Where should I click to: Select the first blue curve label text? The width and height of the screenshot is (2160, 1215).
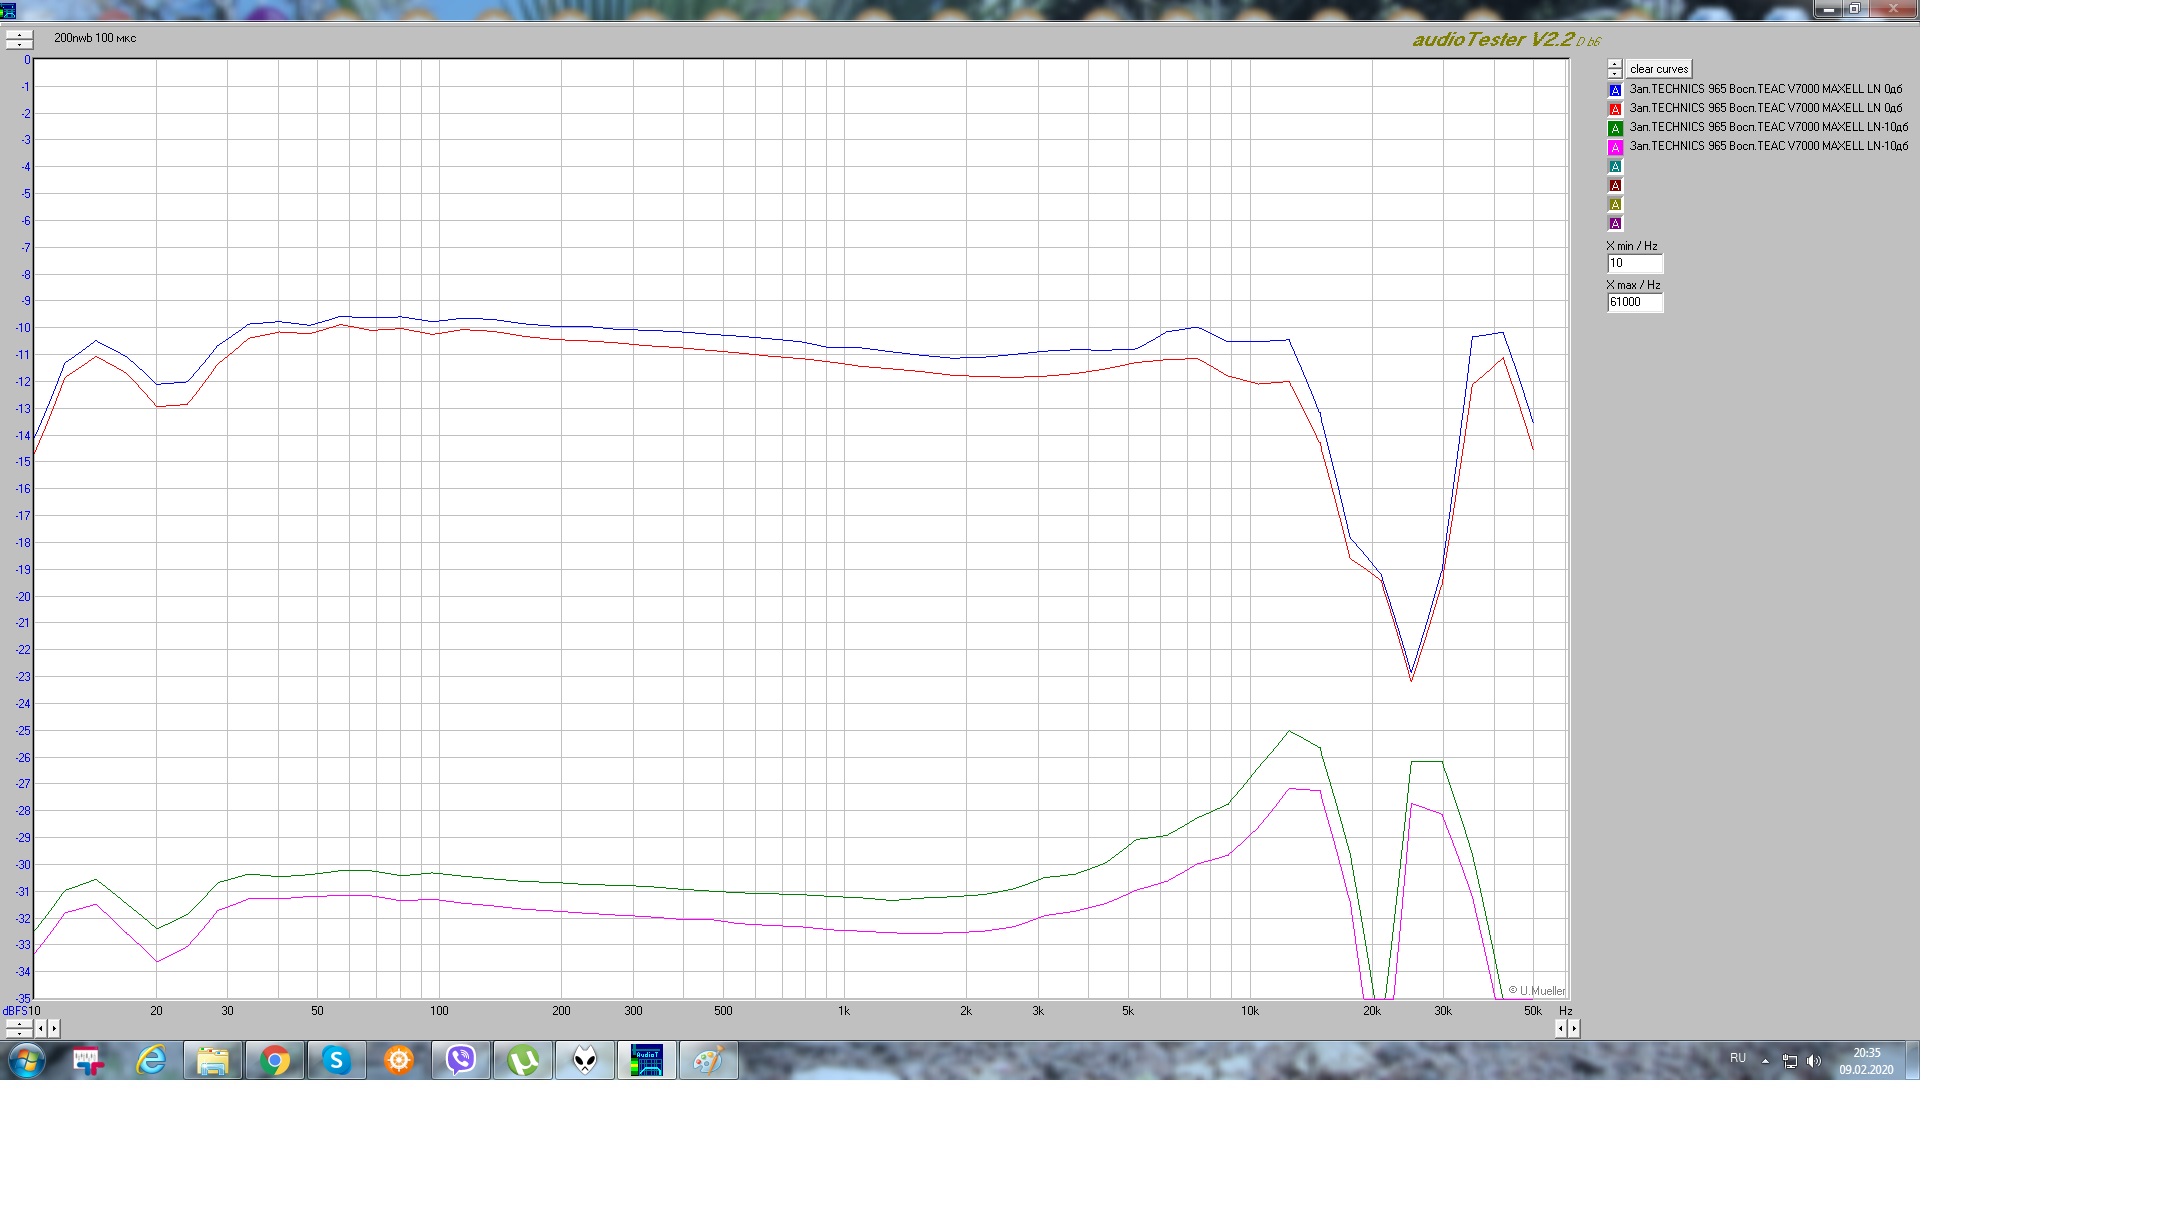tap(1765, 89)
